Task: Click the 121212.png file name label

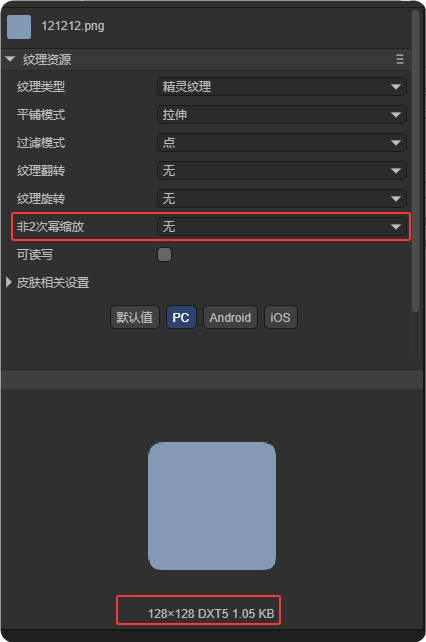Action: [x=73, y=26]
